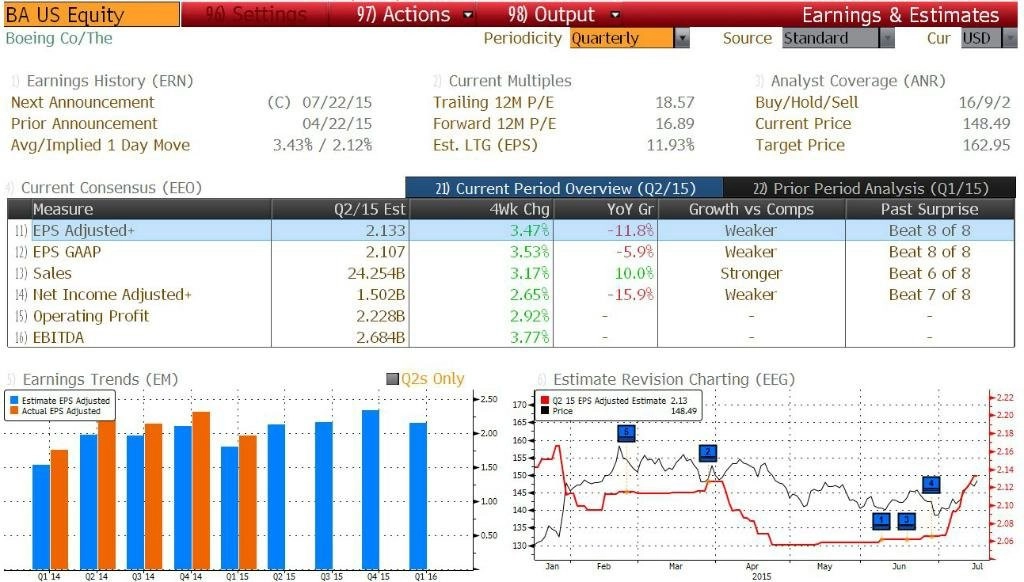Select the EBITDA measure row
This screenshot has height=582, width=1024.
pyautogui.click(x=511, y=337)
